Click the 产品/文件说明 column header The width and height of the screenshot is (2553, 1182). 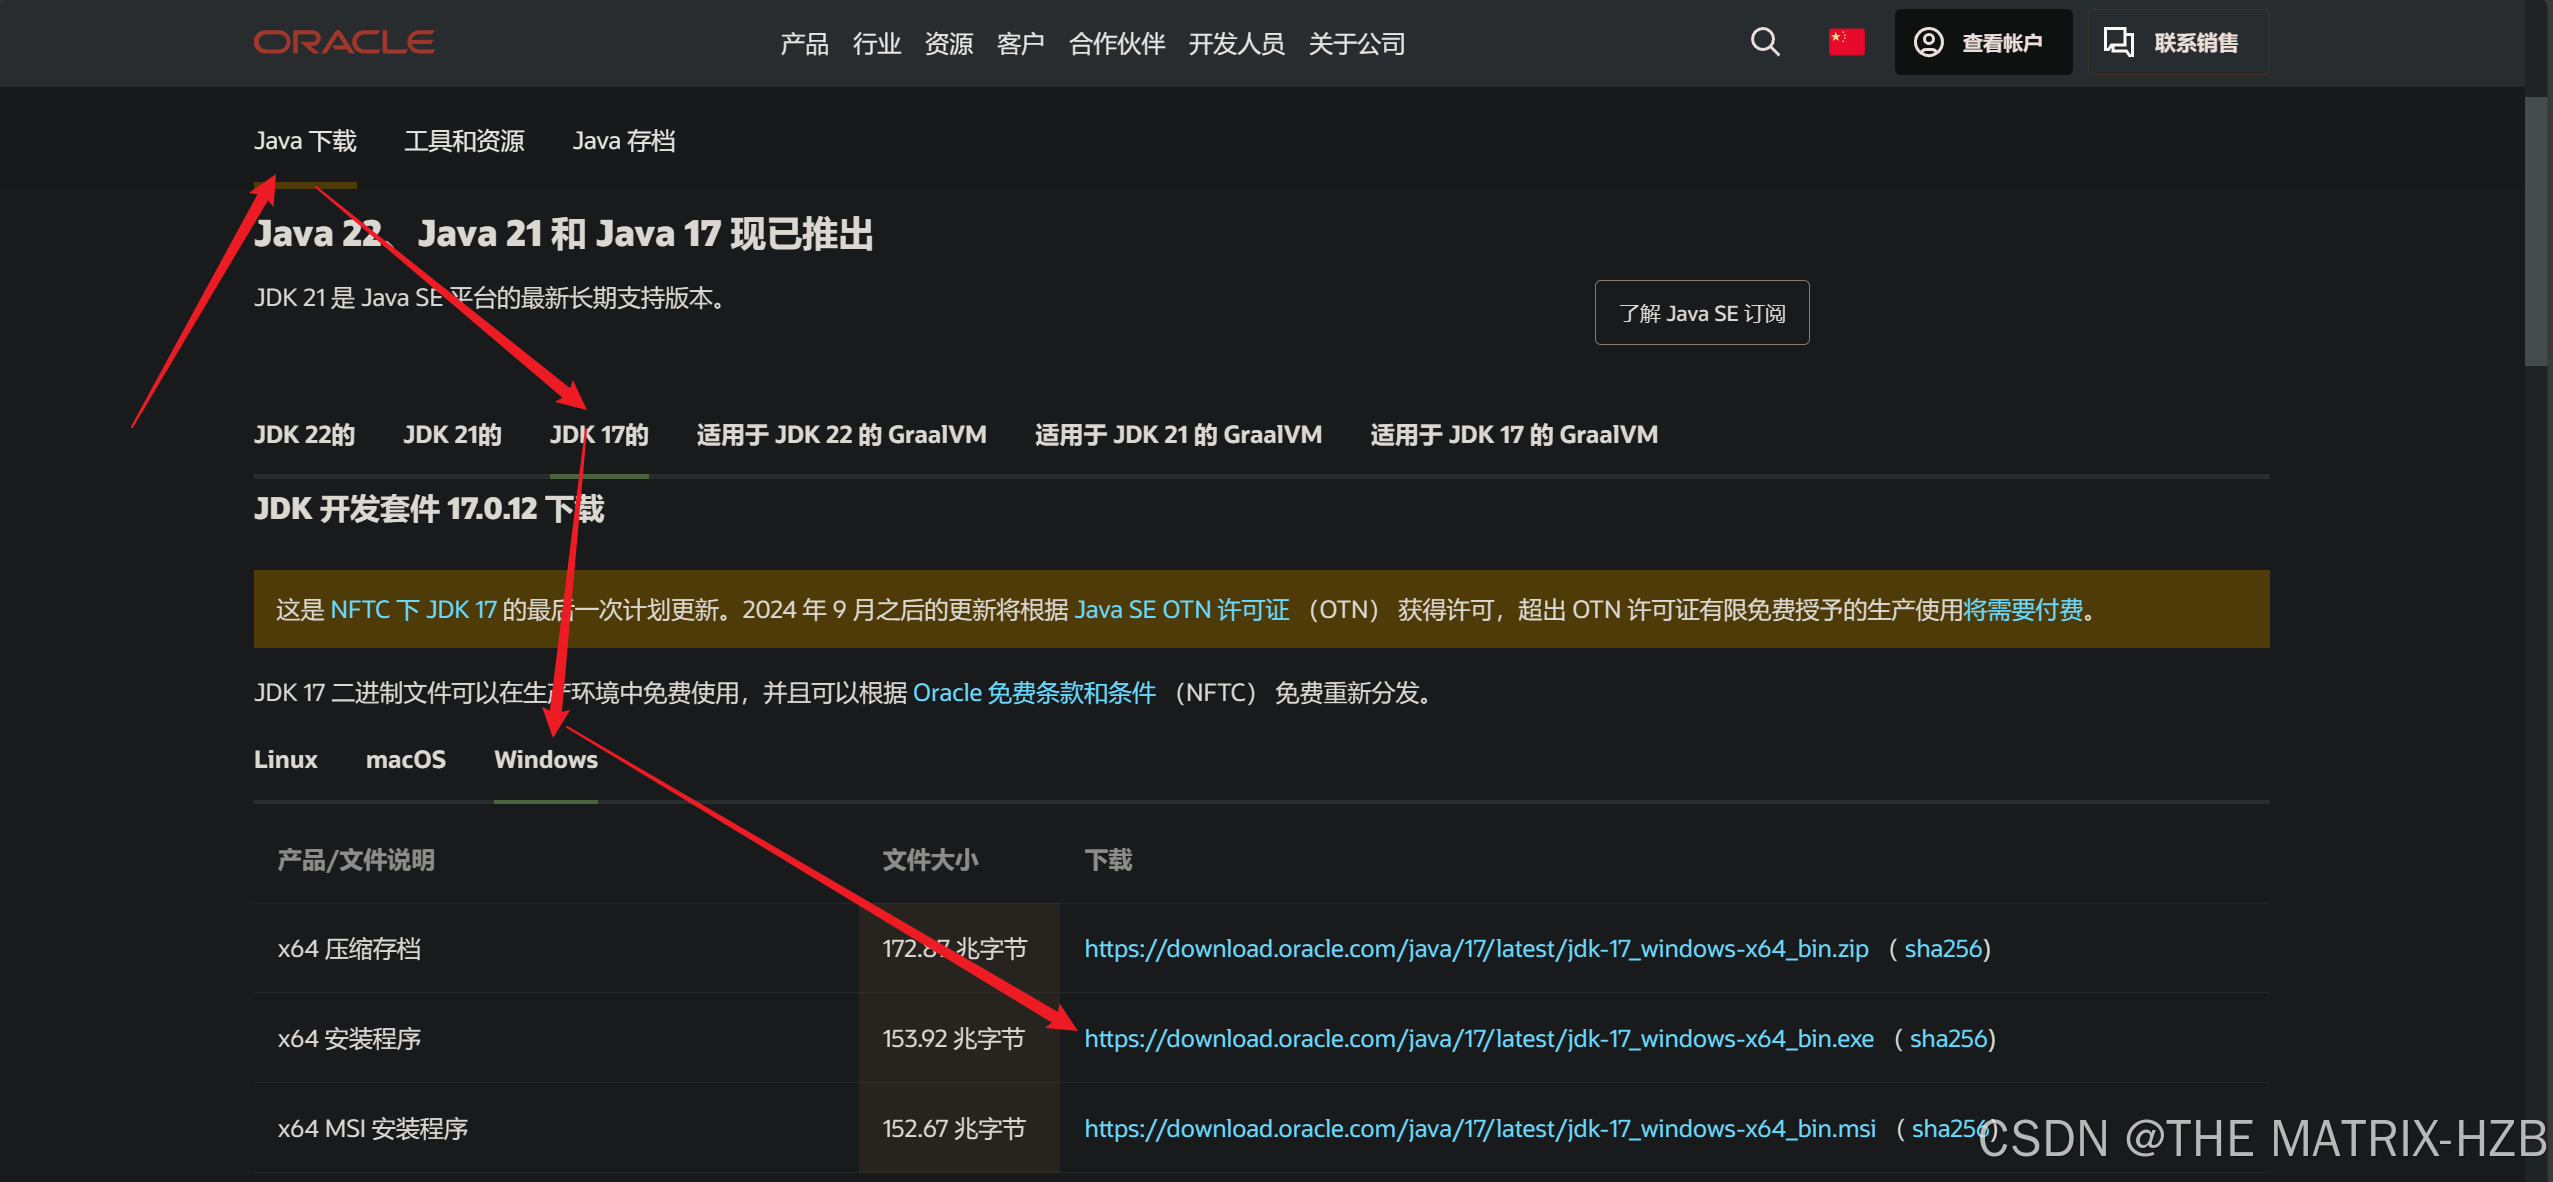356,860
